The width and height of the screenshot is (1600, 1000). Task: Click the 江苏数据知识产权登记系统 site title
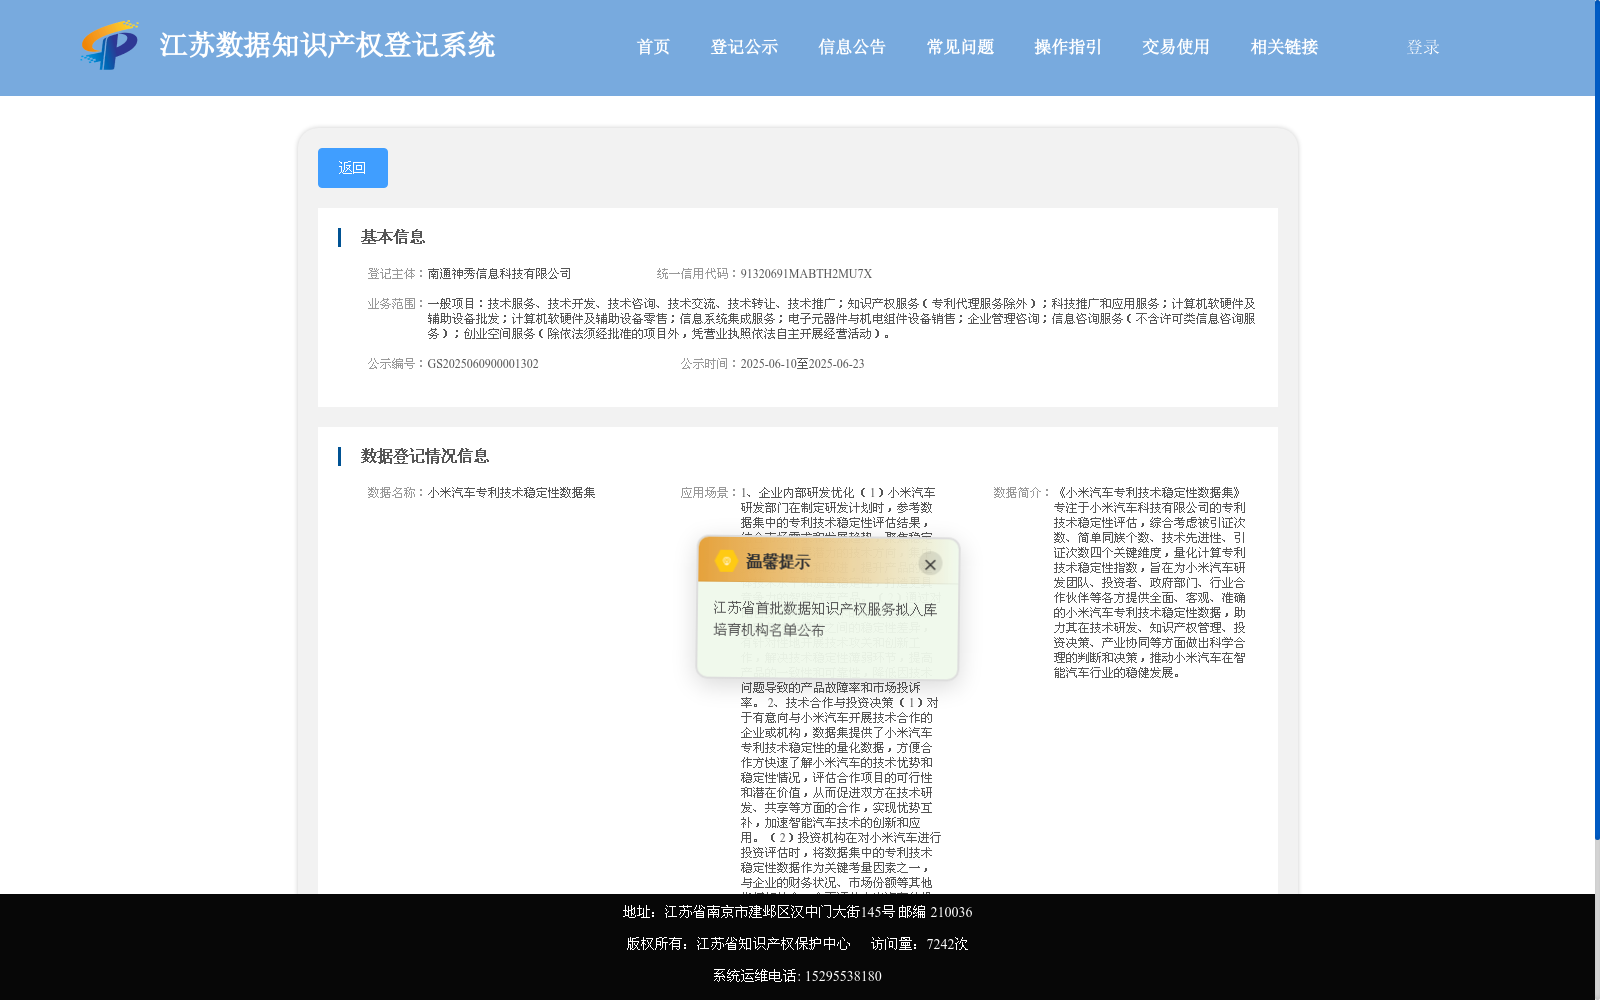(x=327, y=45)
